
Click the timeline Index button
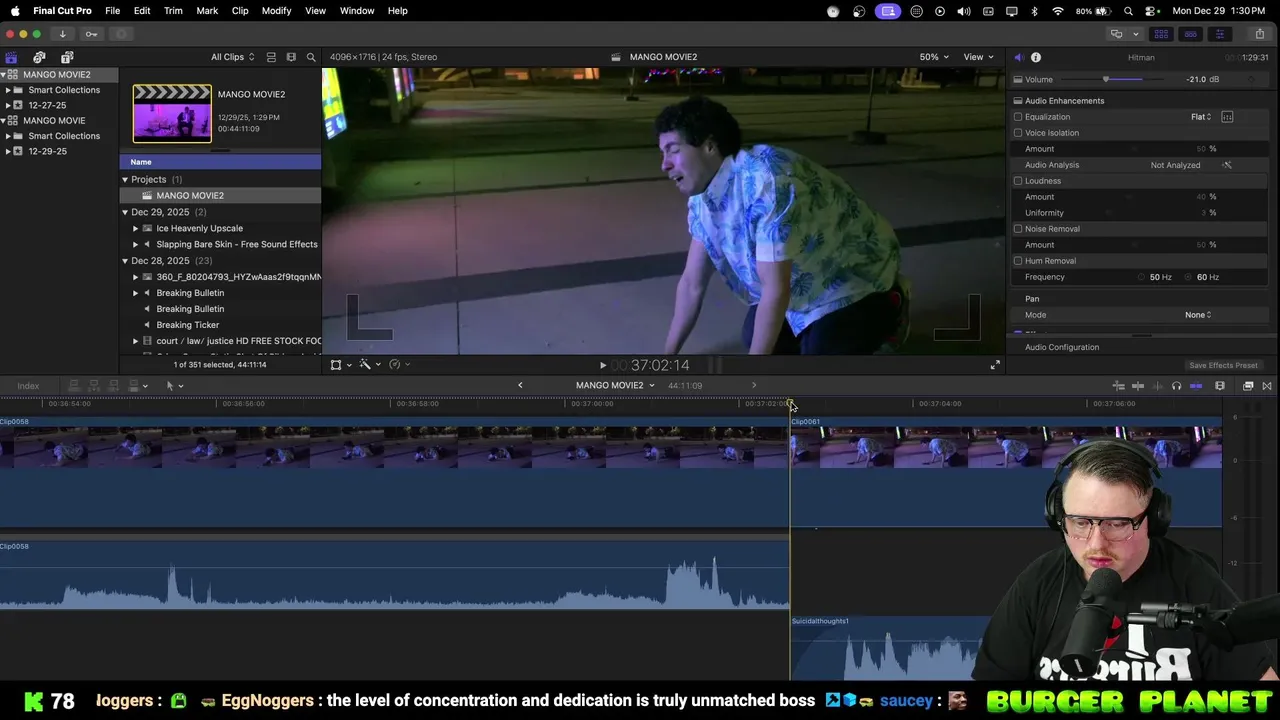pyautogui.click(x=28, y=386)
